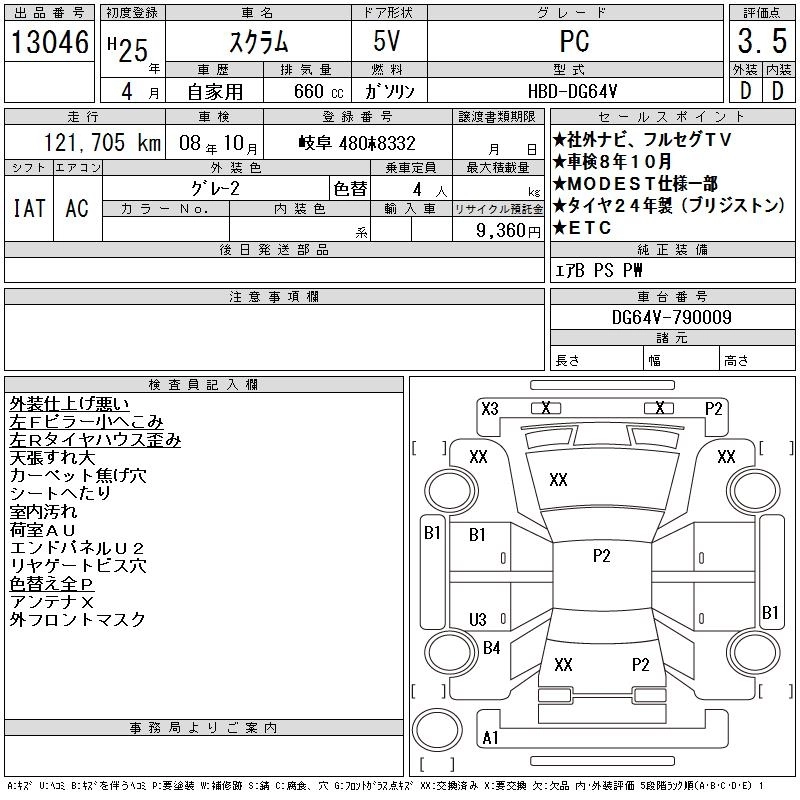Select the exterior color value グレー2

click(215, 188)
